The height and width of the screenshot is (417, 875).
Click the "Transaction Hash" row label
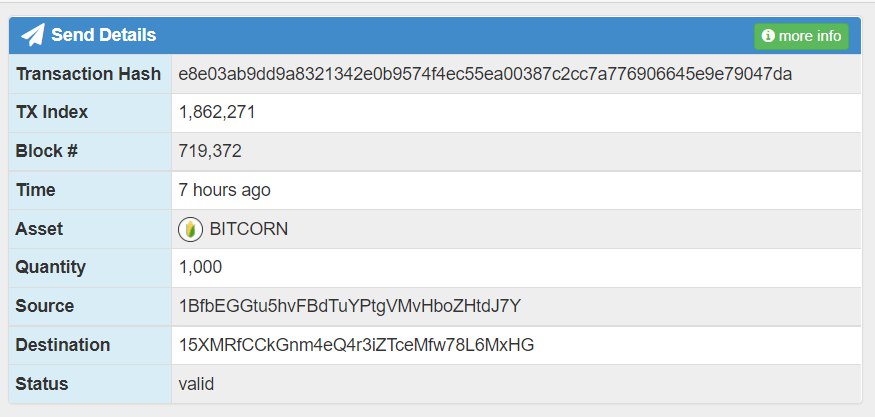[x=88, y=75]
